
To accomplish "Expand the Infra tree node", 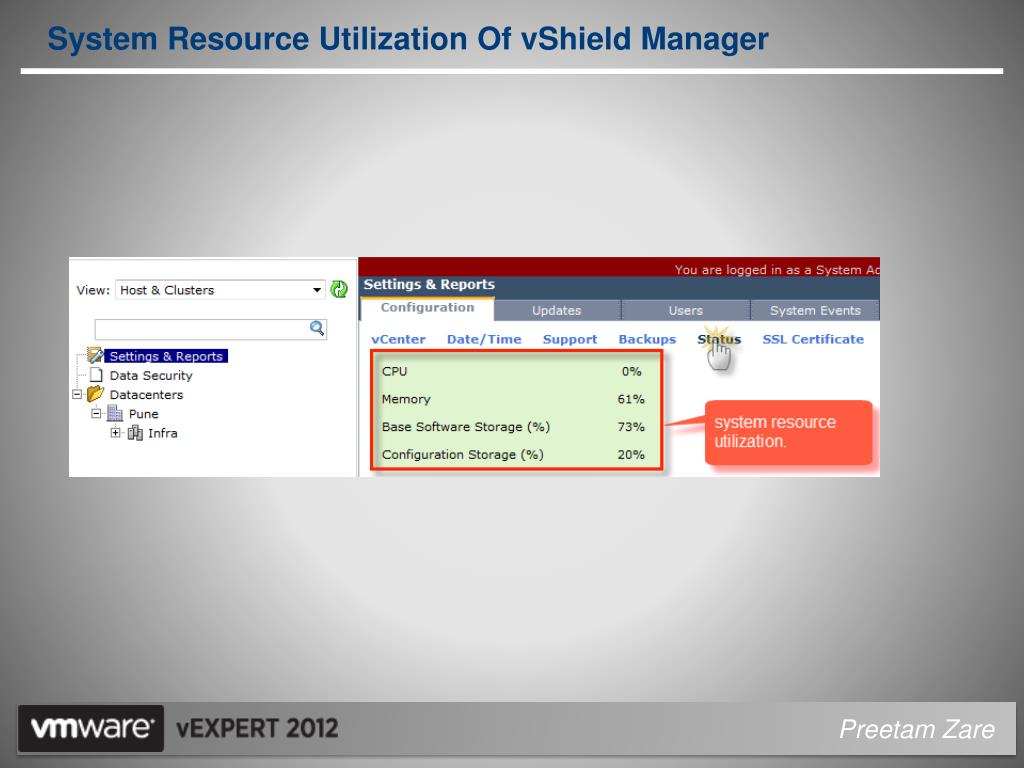I will click(116, 433).
